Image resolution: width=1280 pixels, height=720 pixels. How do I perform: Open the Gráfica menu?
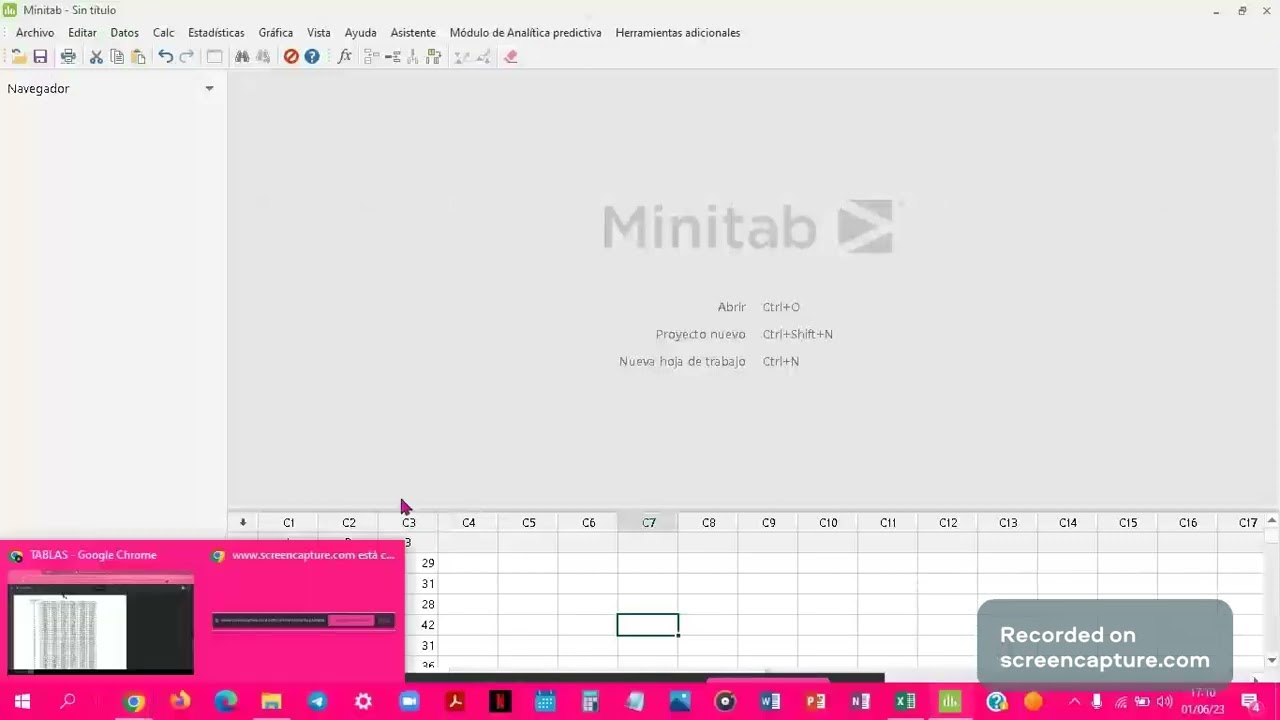click(x=276, y=33)
